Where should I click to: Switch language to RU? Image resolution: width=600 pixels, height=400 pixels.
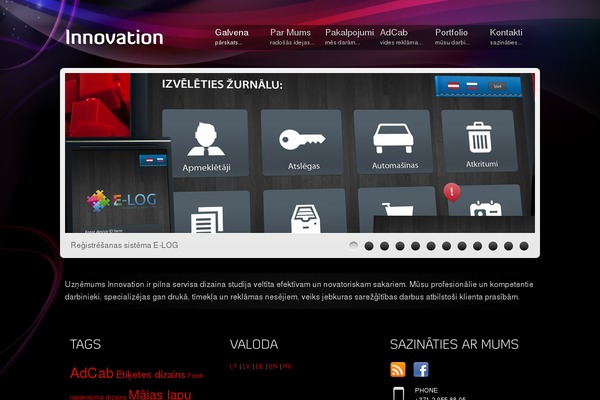pyautogui.click(x=287, y=366)
